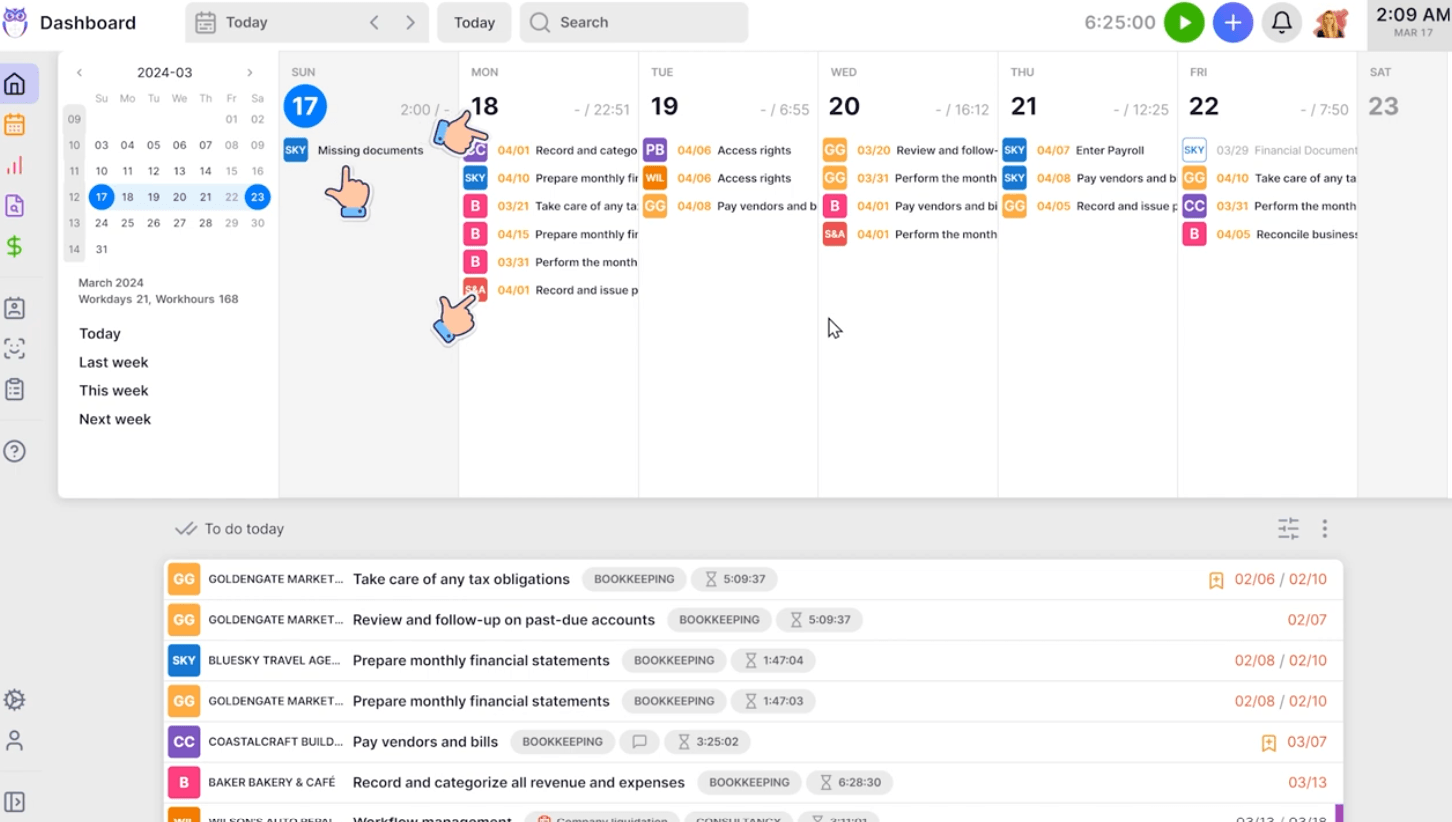Click bookmark icon on Take care of any tax obligations row
This screenshot has width=1452, height=822.
(x=1216, y=580)
